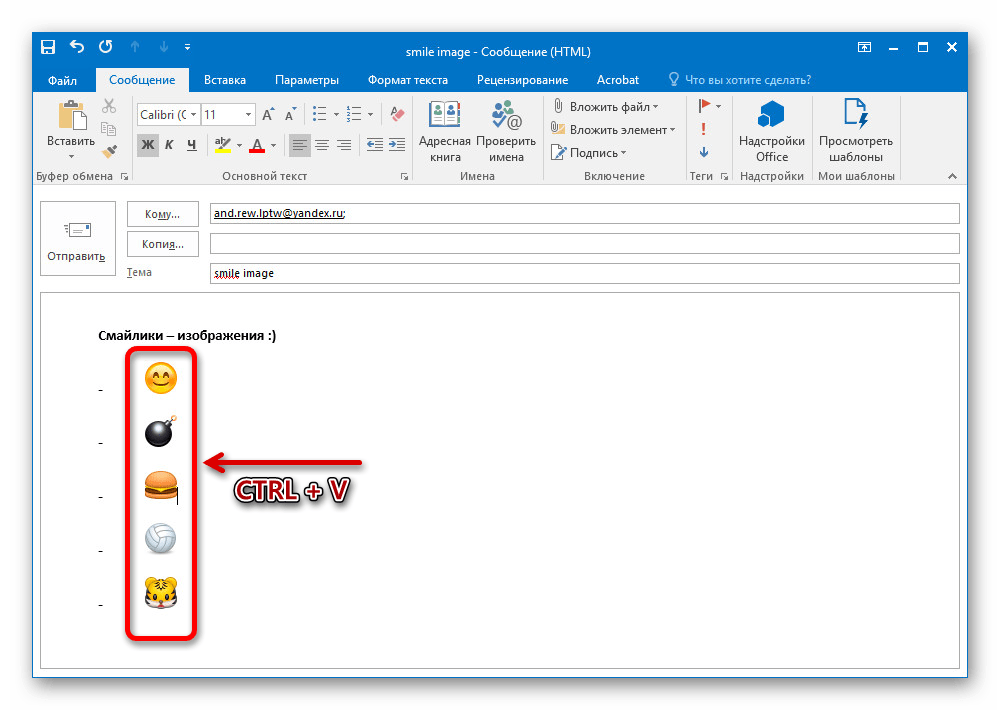Open the Теги dialog launcher

point(724,177)
